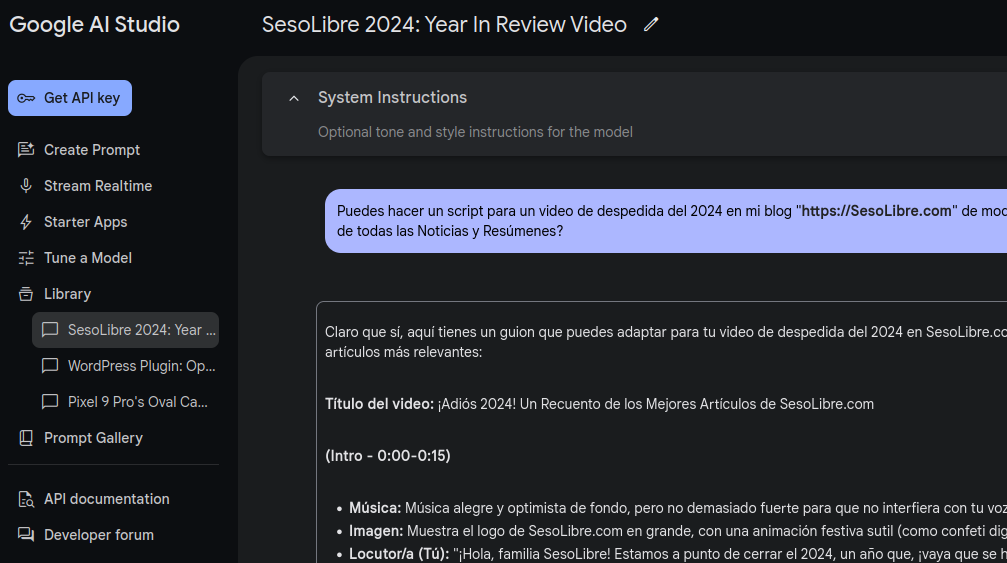Click the prompt title SesoLibre 2024: Year In Review Video
This screenshot has width=1007, height=563.
point(444,24)
